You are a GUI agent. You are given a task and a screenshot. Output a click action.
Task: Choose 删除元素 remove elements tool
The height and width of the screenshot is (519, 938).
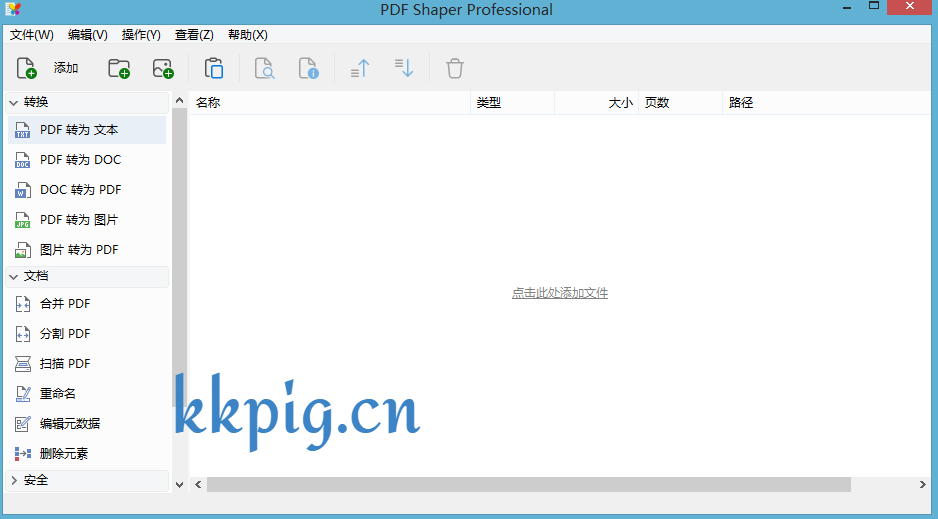pos(87,453)
